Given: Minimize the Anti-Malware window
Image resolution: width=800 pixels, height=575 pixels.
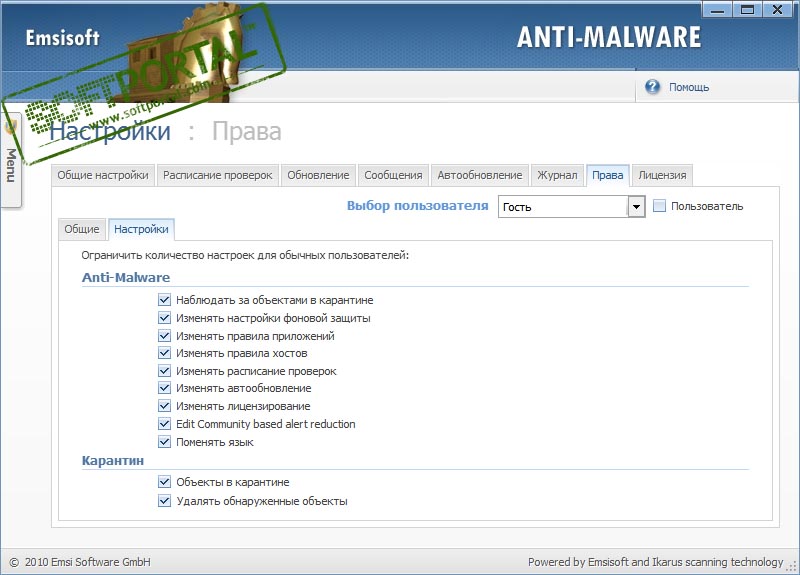Looking at the screenshot, I should pyautogui.click(x=717, y=9).
